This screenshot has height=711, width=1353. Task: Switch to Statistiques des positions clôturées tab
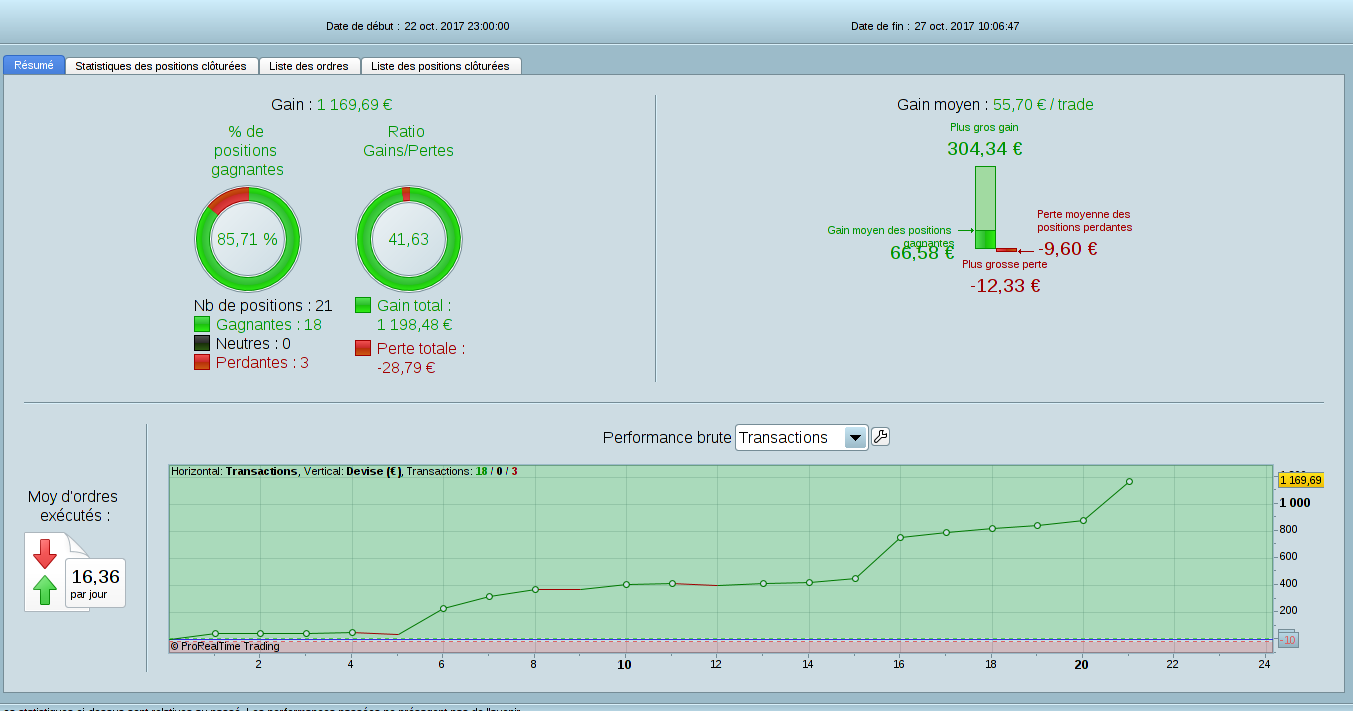pos(161,66)
